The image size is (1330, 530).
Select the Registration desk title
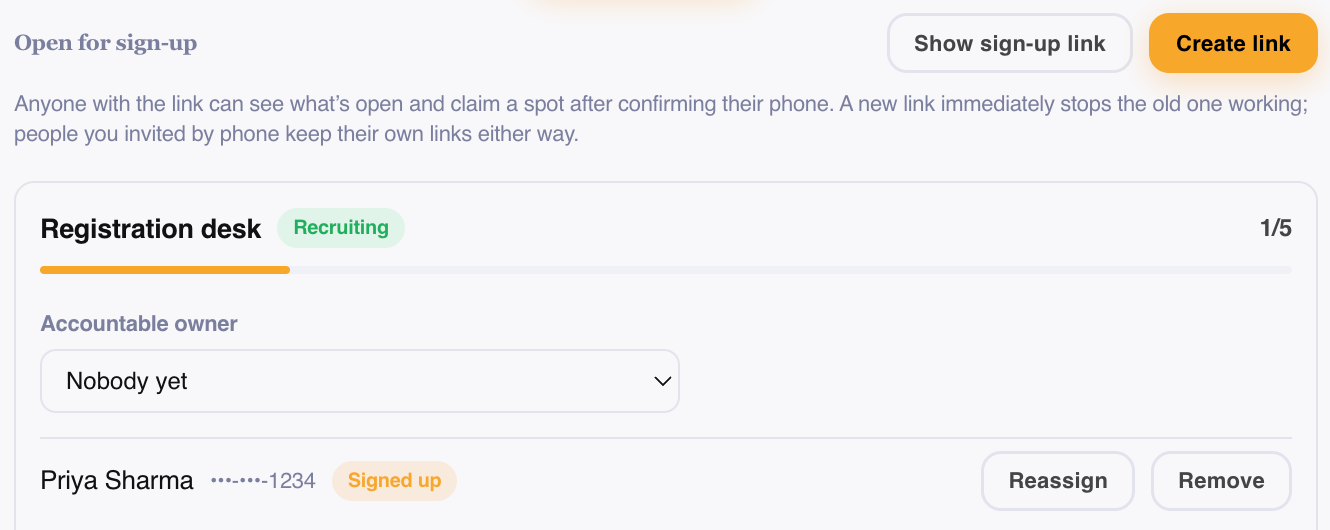151,229
